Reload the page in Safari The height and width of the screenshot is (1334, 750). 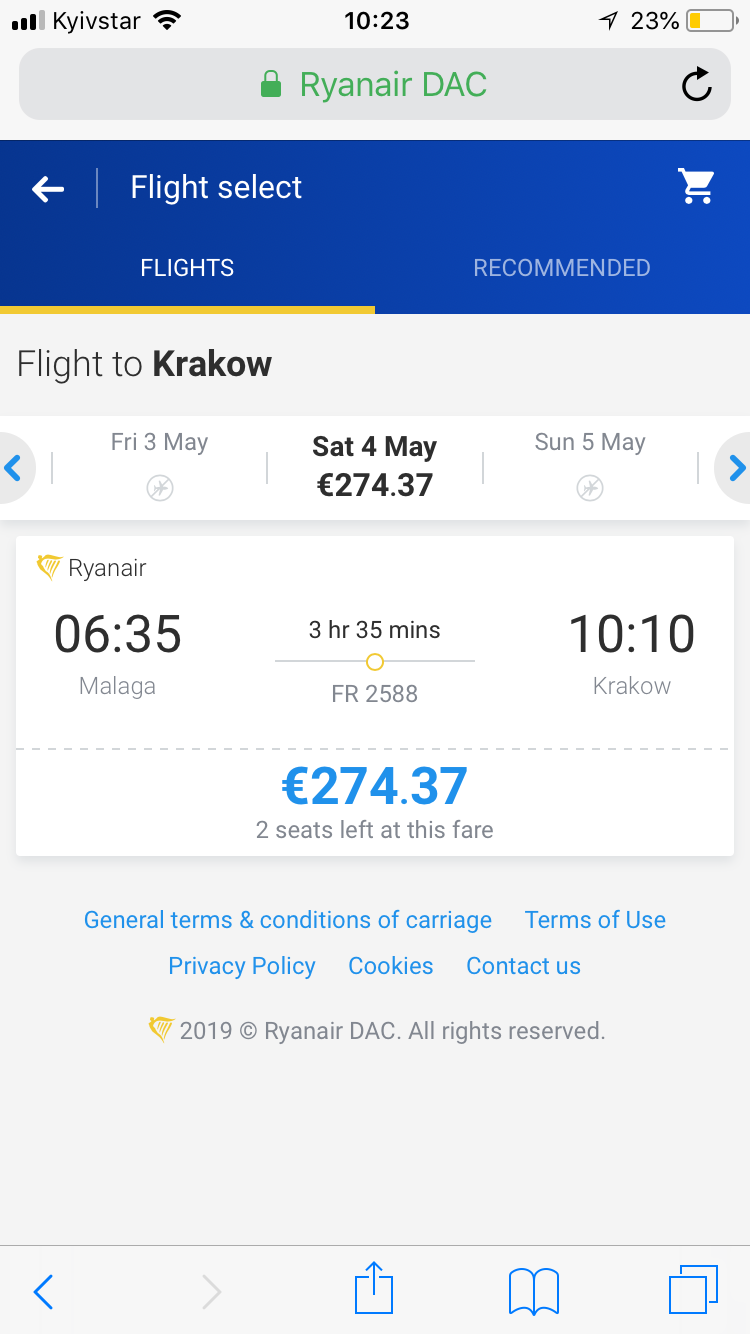pos(696,85)
